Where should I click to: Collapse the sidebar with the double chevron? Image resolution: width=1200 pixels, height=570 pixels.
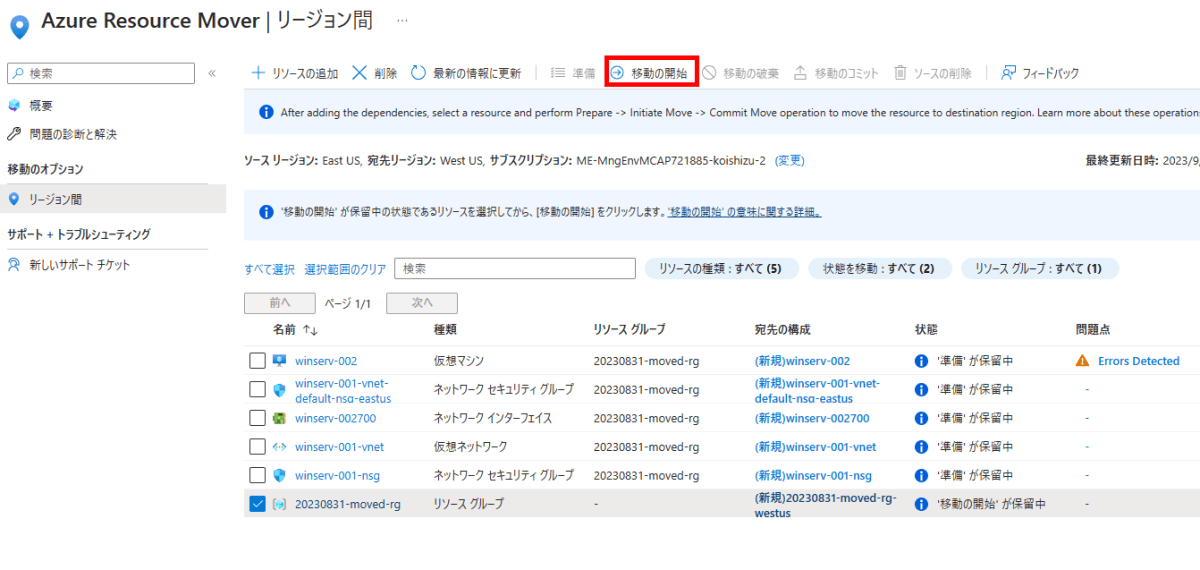point(212,73)
